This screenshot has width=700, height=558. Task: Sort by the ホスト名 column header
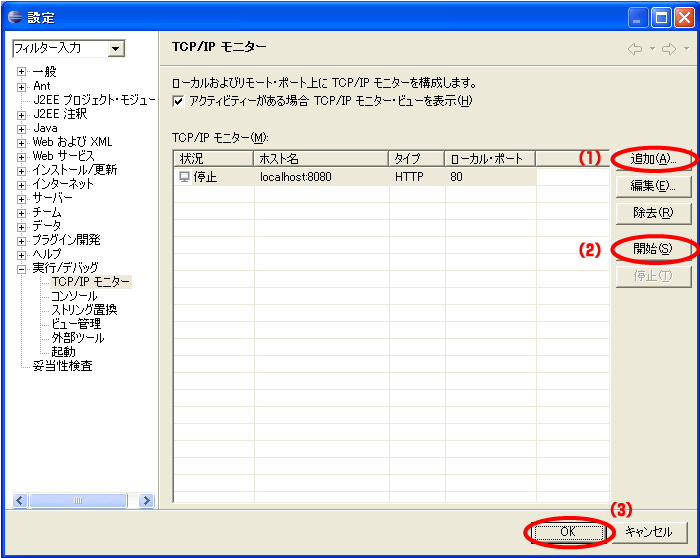pos(321,159)
